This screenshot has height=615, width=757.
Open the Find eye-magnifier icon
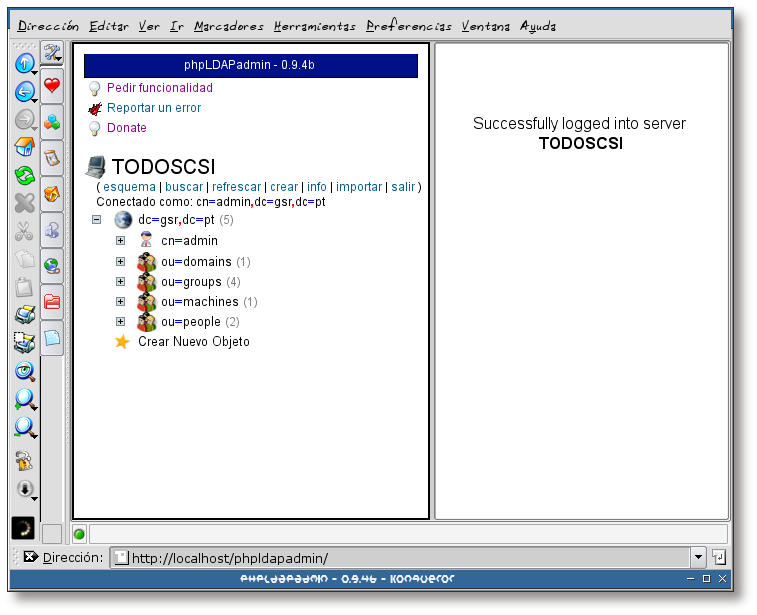point(25,371)
